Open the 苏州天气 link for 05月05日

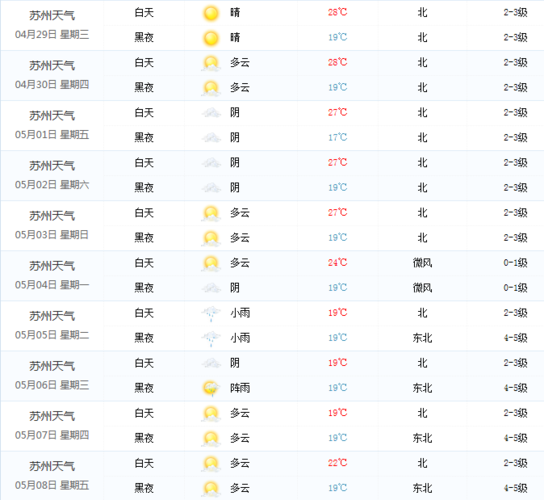pyautogui.click(x=52, y=316)
